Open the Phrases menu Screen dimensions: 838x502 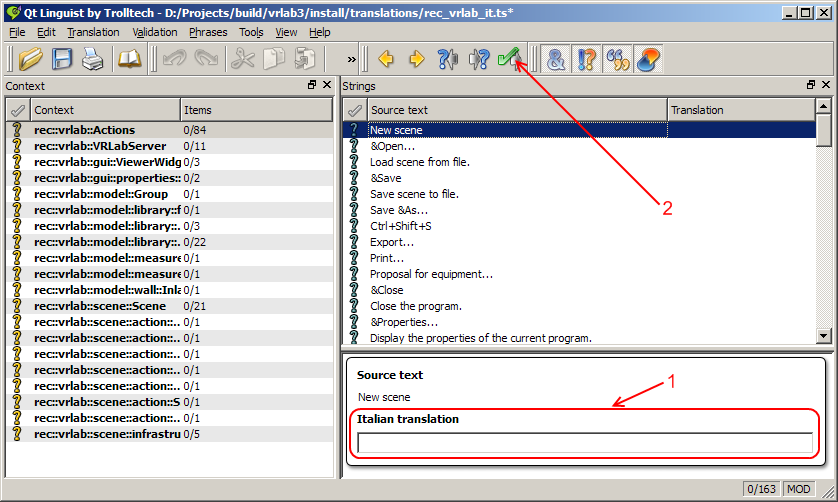tap(208, 32)
